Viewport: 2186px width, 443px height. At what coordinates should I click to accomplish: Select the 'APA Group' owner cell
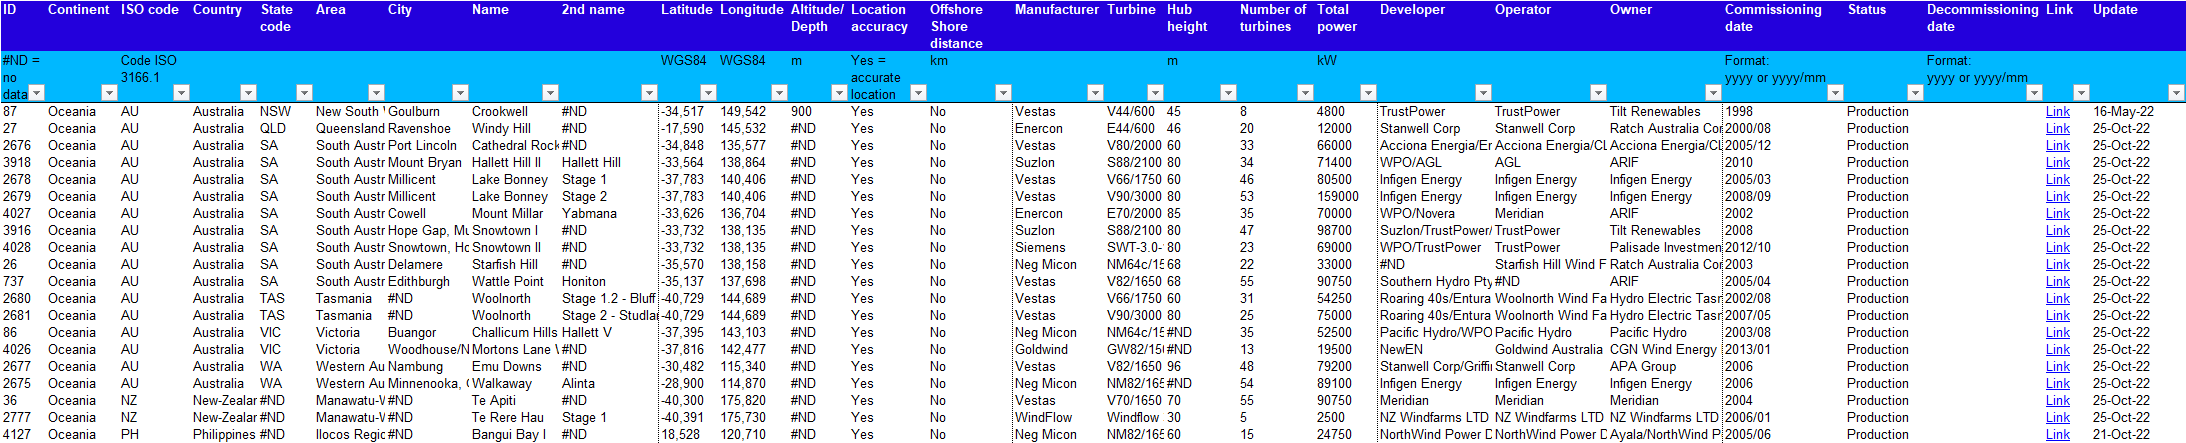1664,367
